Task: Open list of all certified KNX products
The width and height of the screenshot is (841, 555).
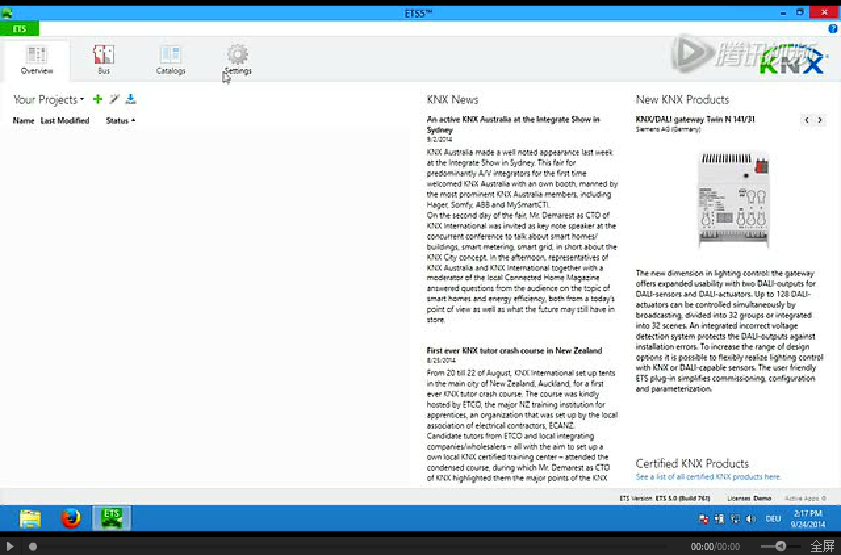Action: click(708, 477)
